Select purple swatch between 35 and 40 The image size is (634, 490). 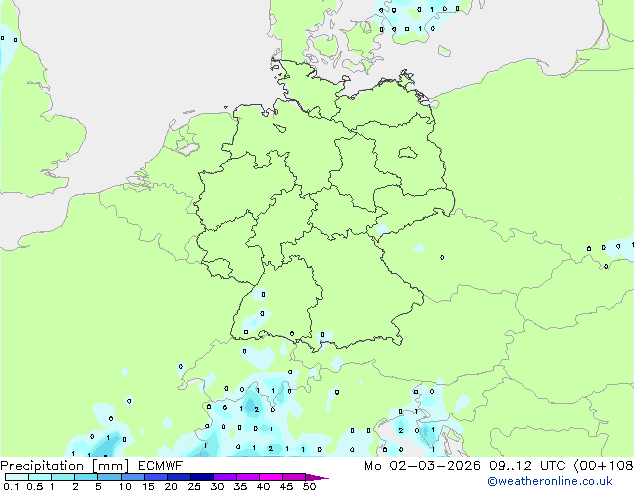click(248, 477)
